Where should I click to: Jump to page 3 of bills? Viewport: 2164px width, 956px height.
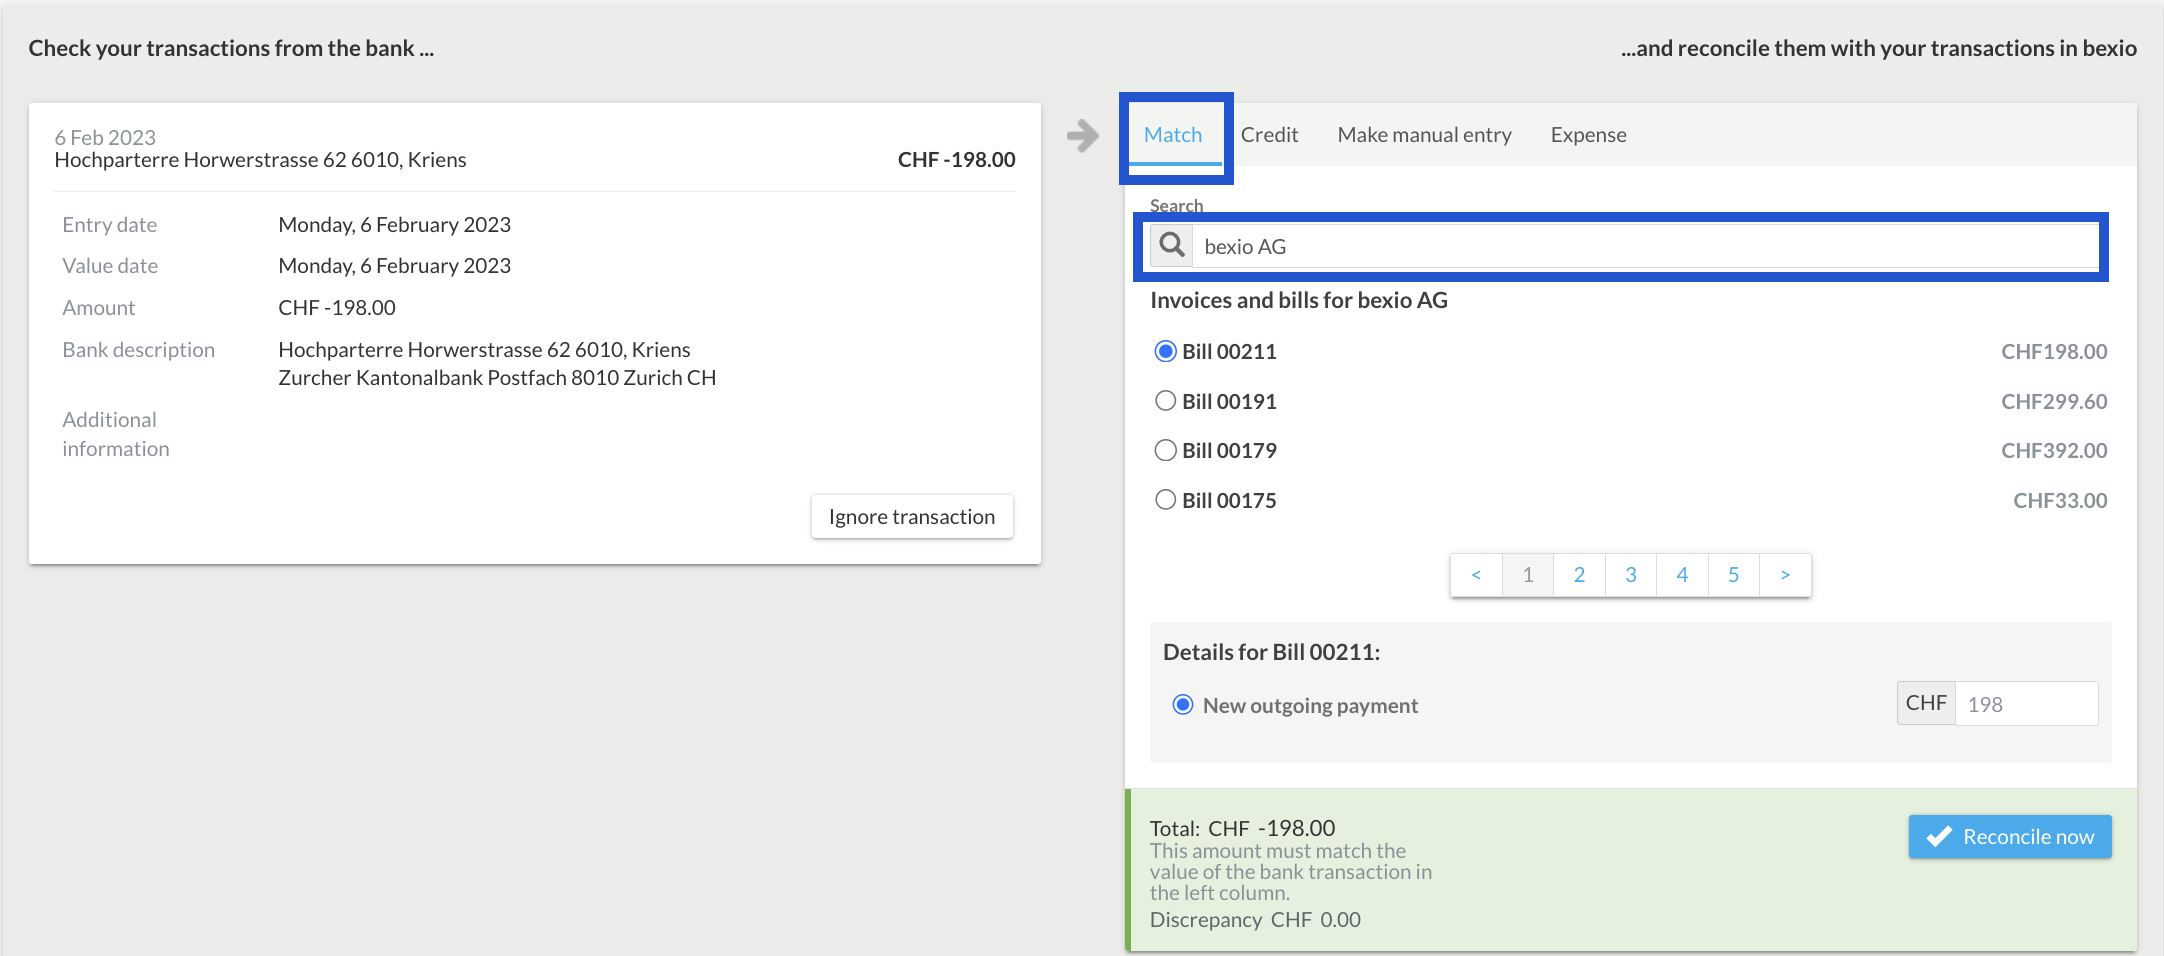pyautogui.click(x=1631, y=575)
